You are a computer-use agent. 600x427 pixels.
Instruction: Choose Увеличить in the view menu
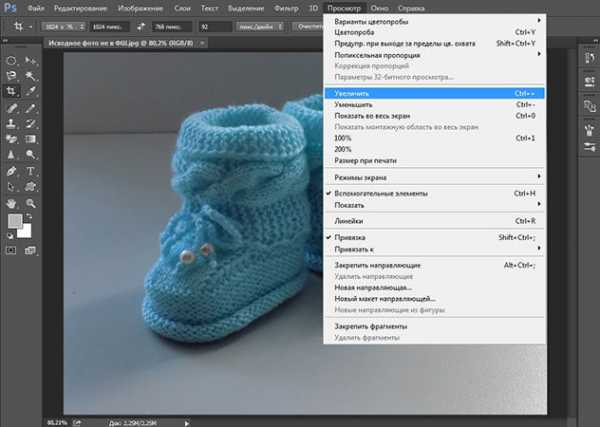pyautogui.click(x=352, y=92)
